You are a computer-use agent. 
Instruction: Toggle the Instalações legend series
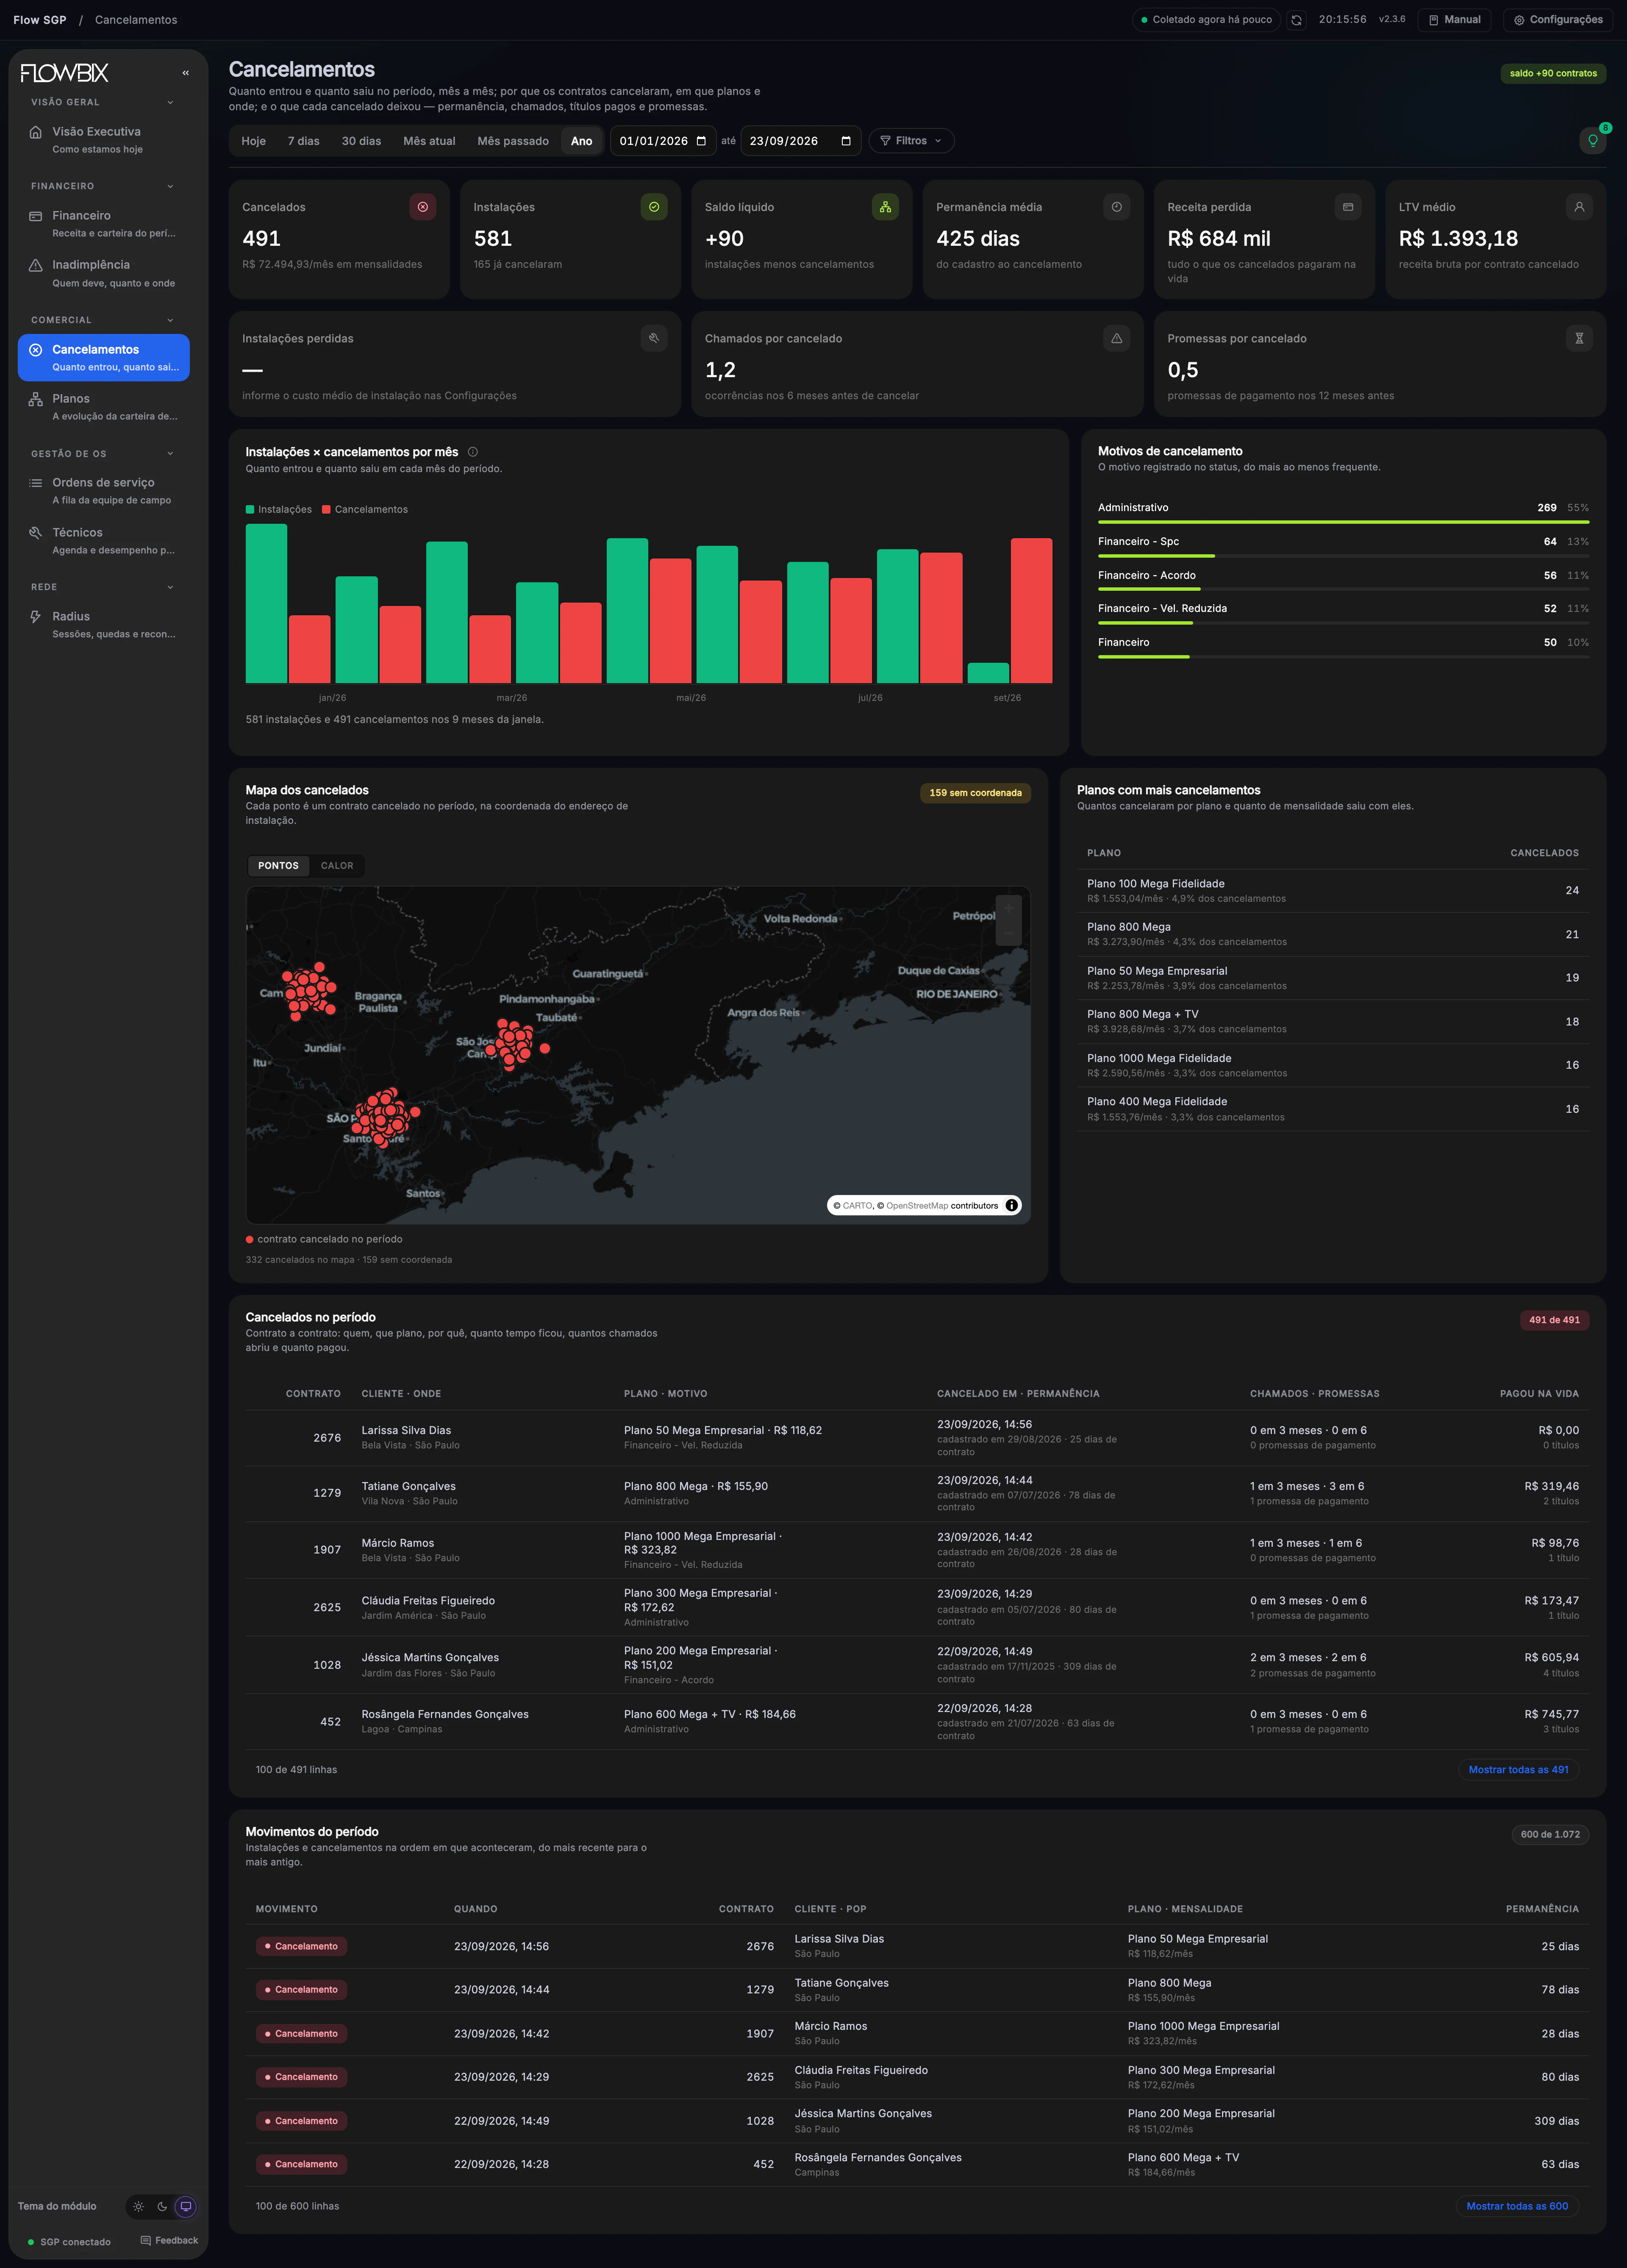pos(279,510)
